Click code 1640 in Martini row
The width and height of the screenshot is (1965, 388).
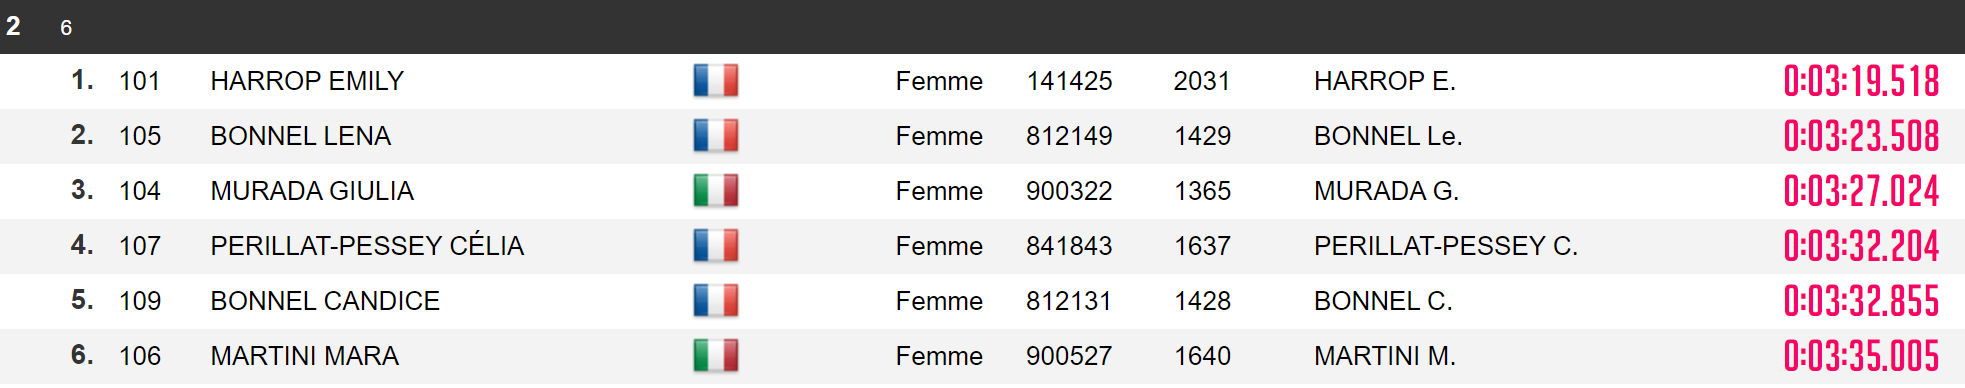1203,356
